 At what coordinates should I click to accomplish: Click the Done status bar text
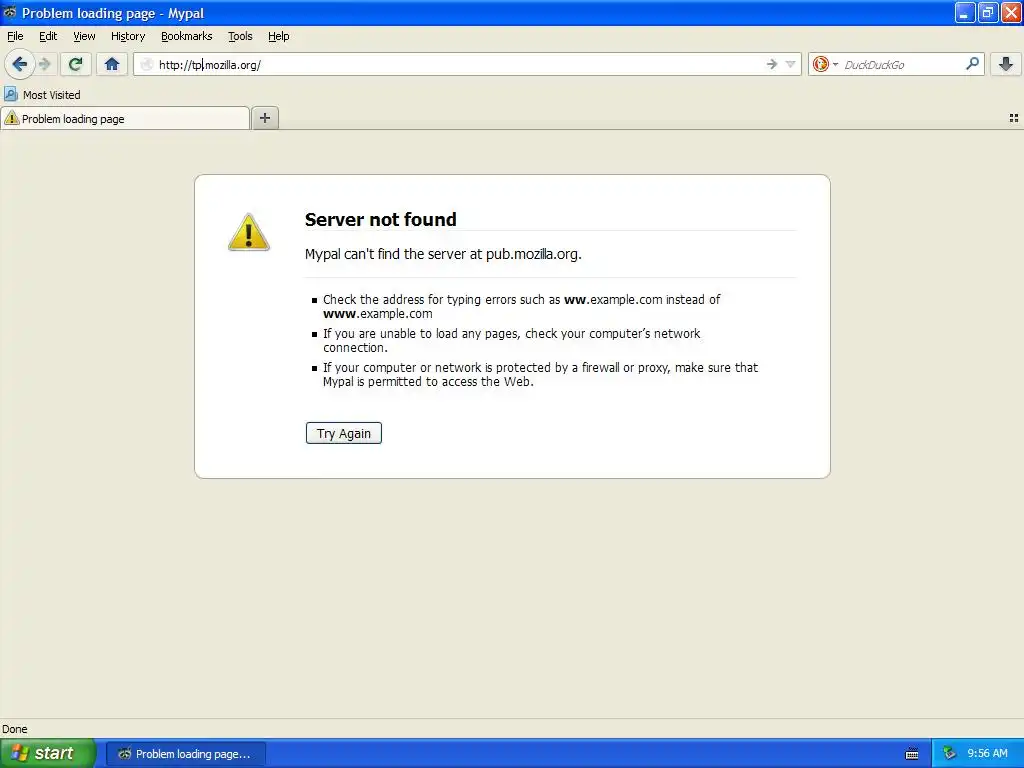[x=15, y=729]
